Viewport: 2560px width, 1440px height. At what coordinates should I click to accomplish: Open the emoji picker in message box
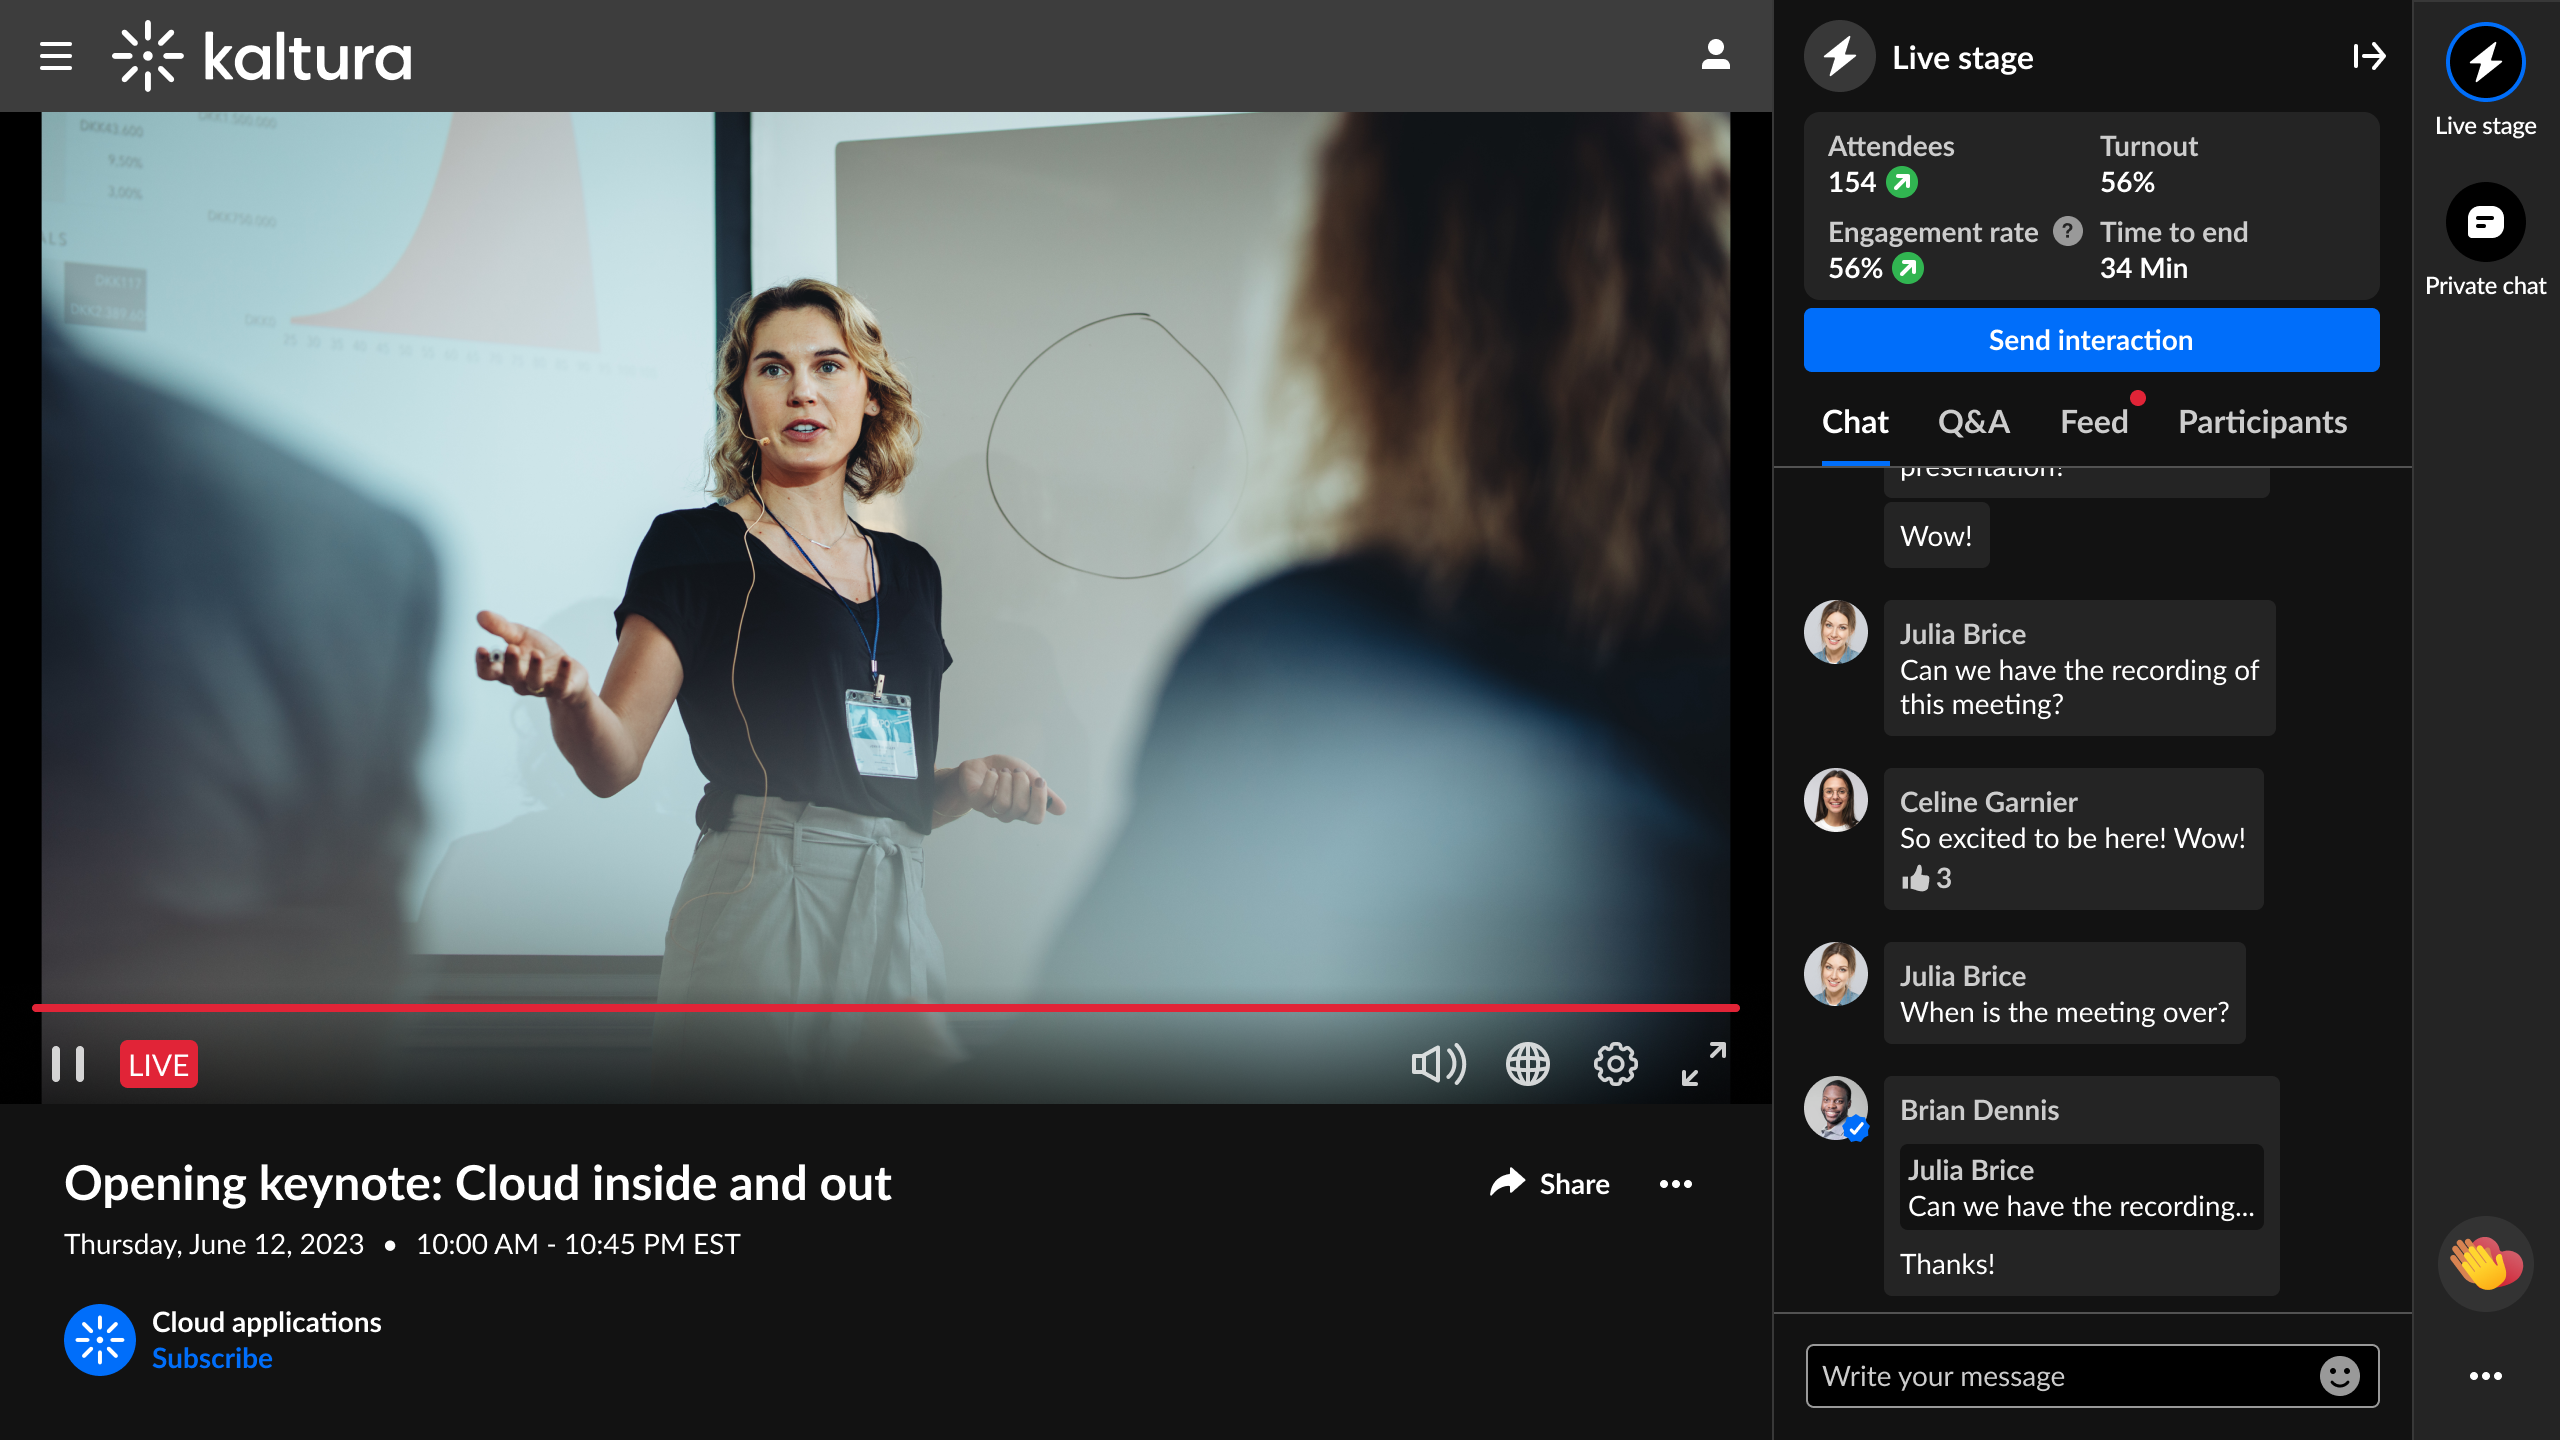tap(2339, 1376)
